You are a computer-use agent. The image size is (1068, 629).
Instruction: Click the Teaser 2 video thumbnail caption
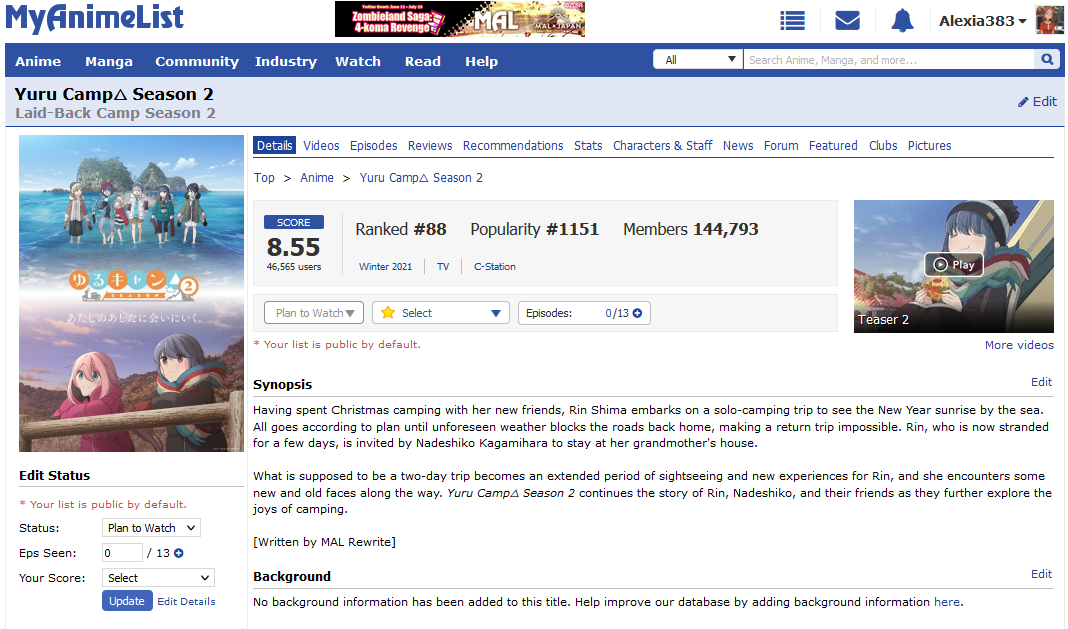point(883,320)
